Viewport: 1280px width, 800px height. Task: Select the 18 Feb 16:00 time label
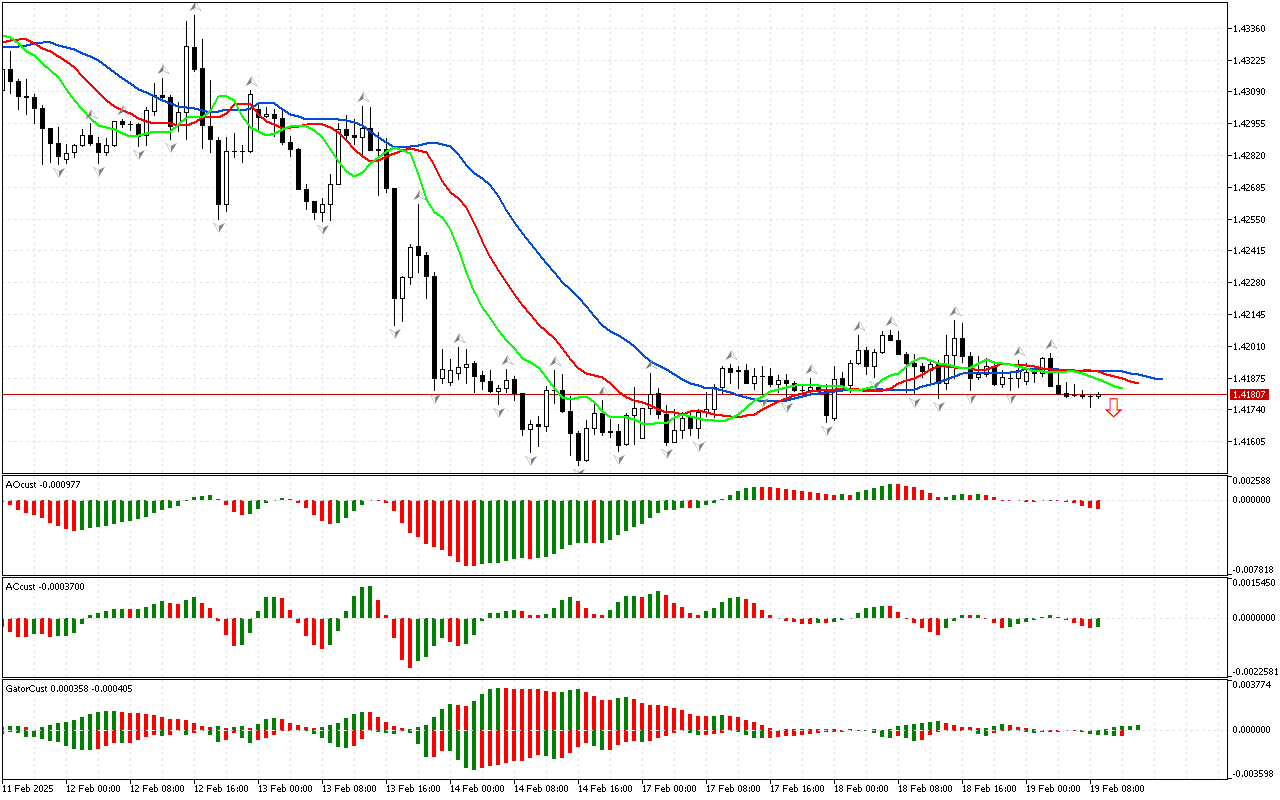[x=990, y=789]
